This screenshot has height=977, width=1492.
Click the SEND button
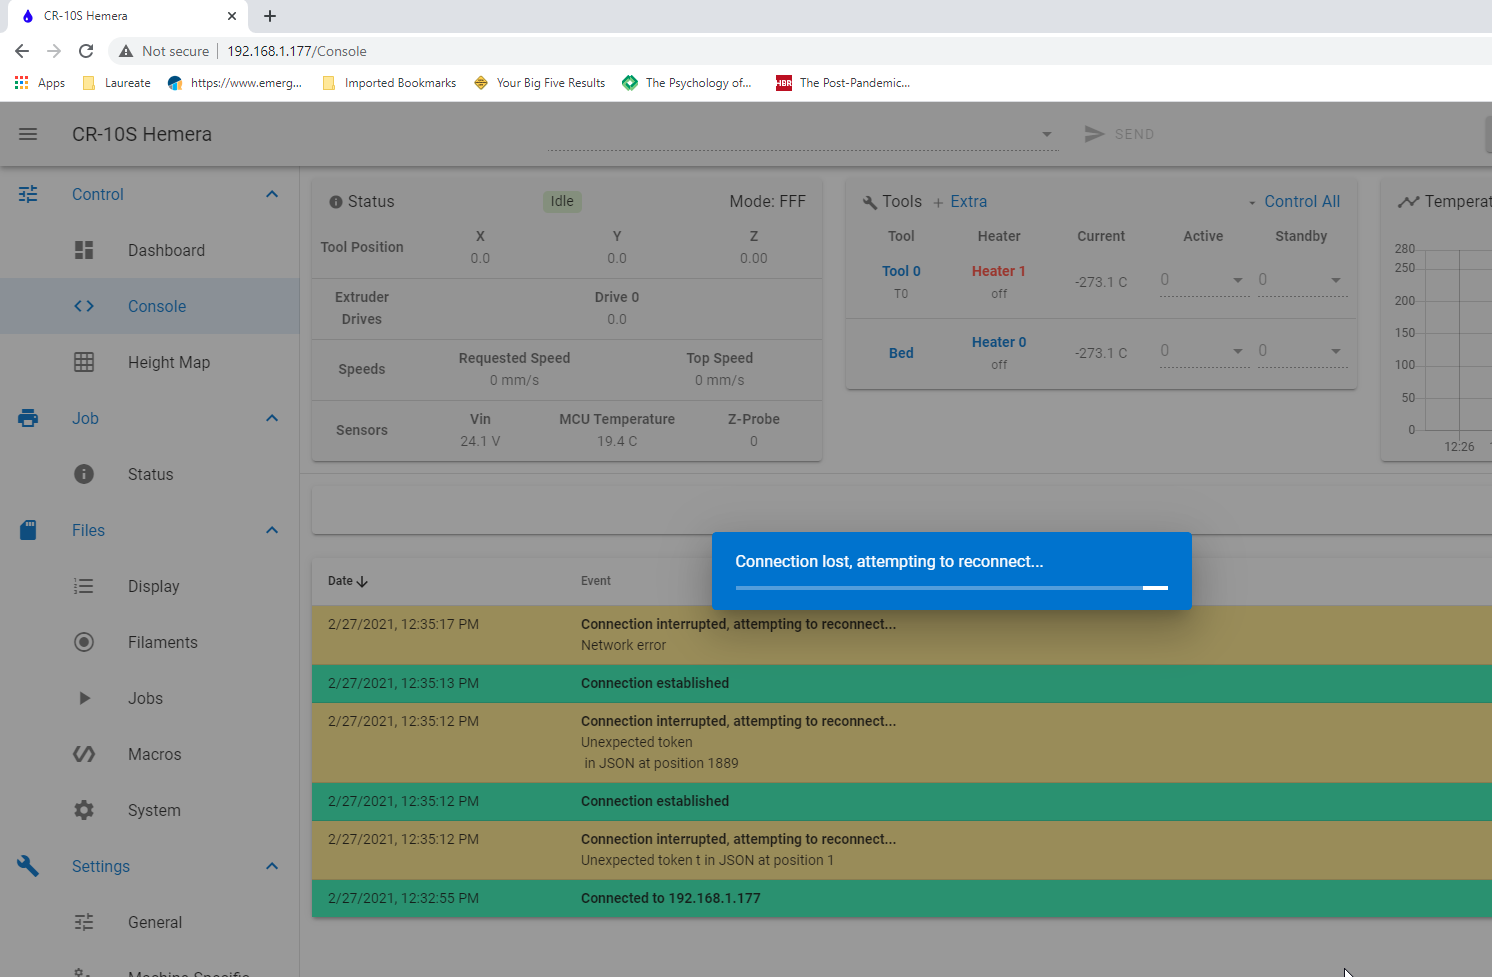1119,134
